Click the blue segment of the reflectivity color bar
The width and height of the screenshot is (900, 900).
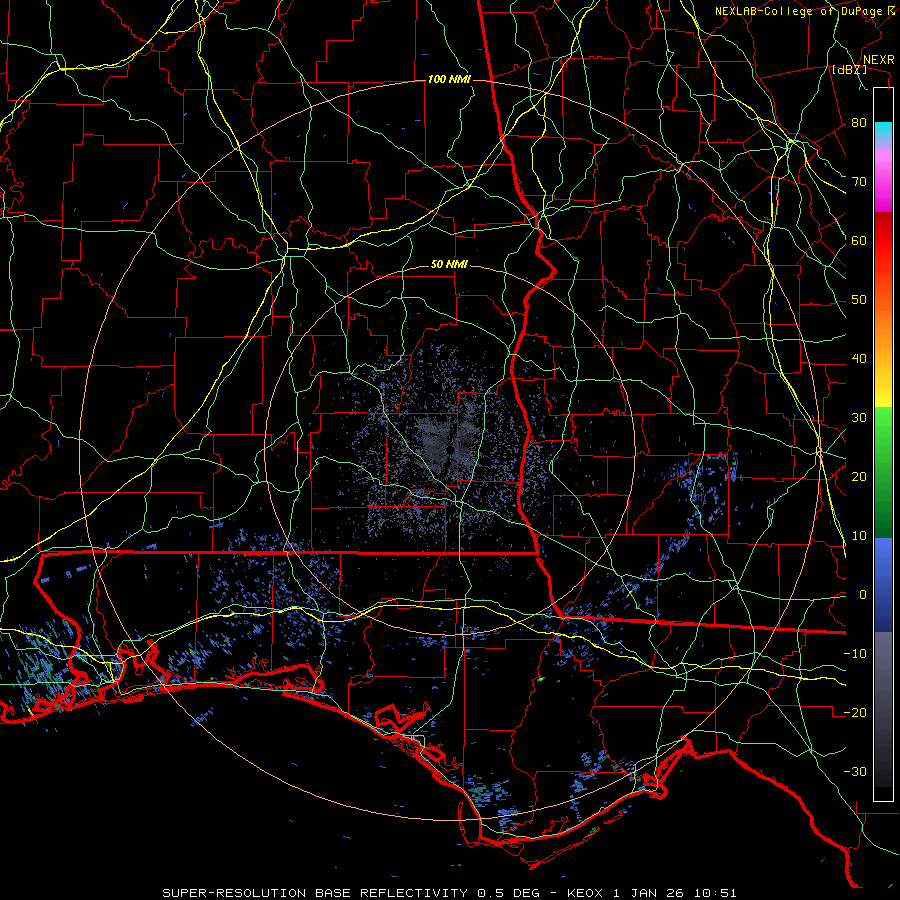click(x=883, y=585)
